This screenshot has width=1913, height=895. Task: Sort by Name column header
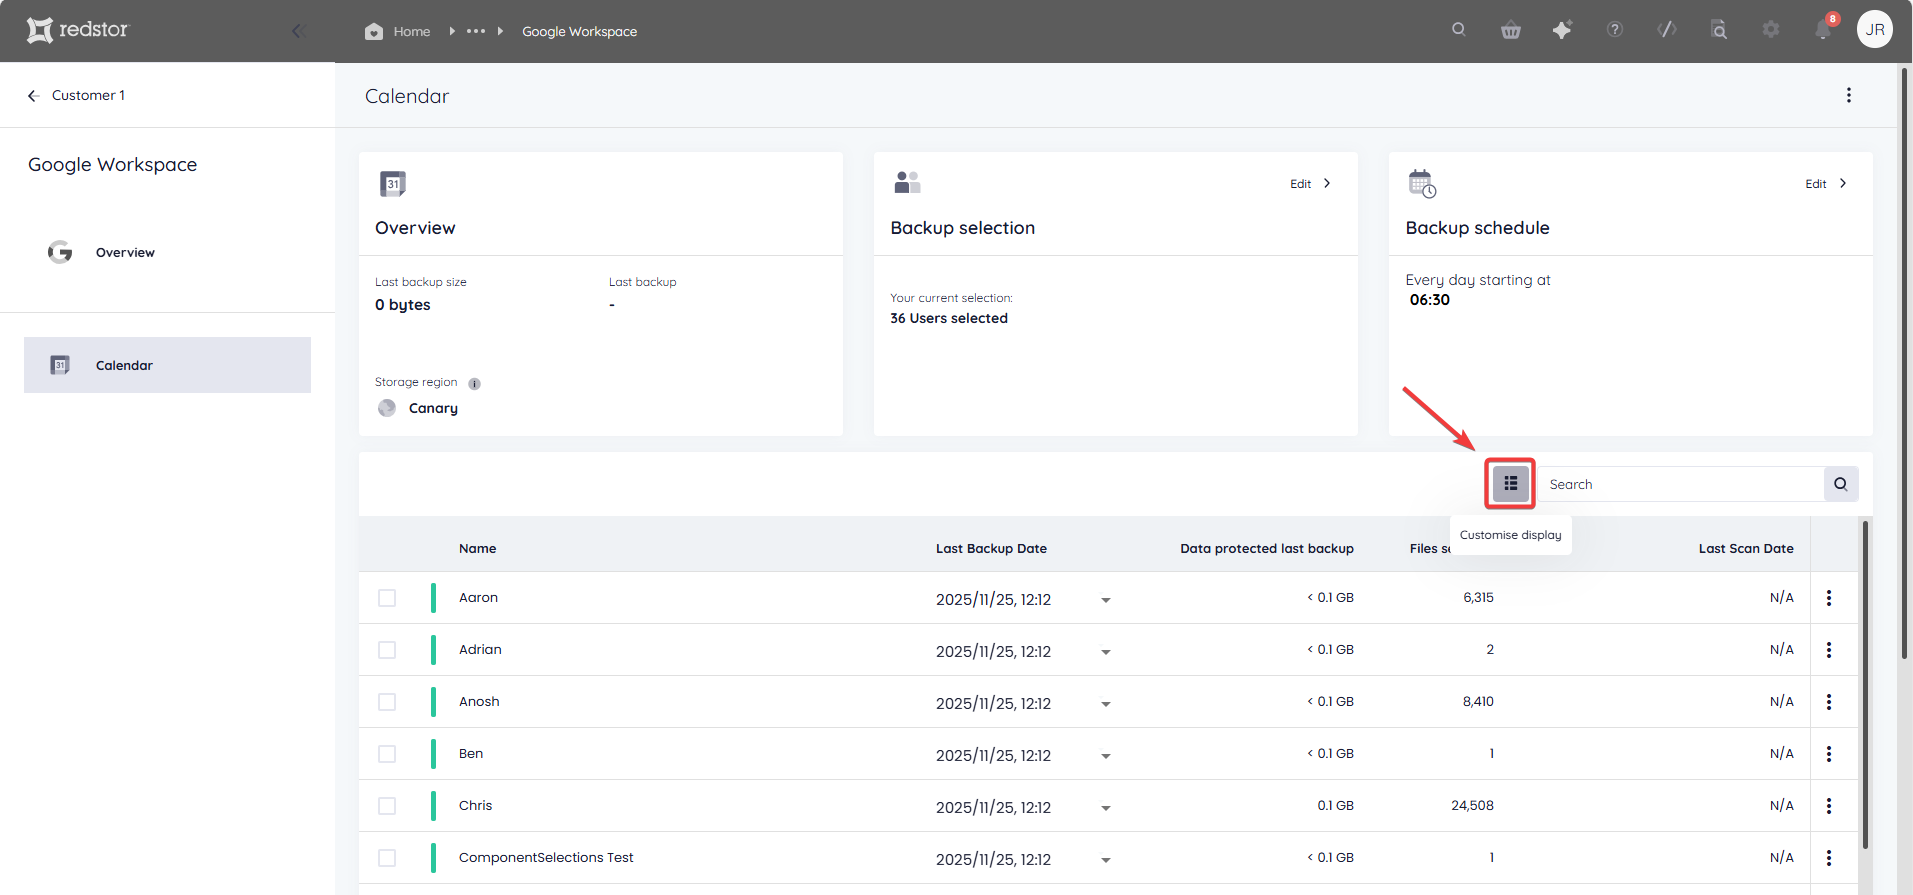[477, 548]
